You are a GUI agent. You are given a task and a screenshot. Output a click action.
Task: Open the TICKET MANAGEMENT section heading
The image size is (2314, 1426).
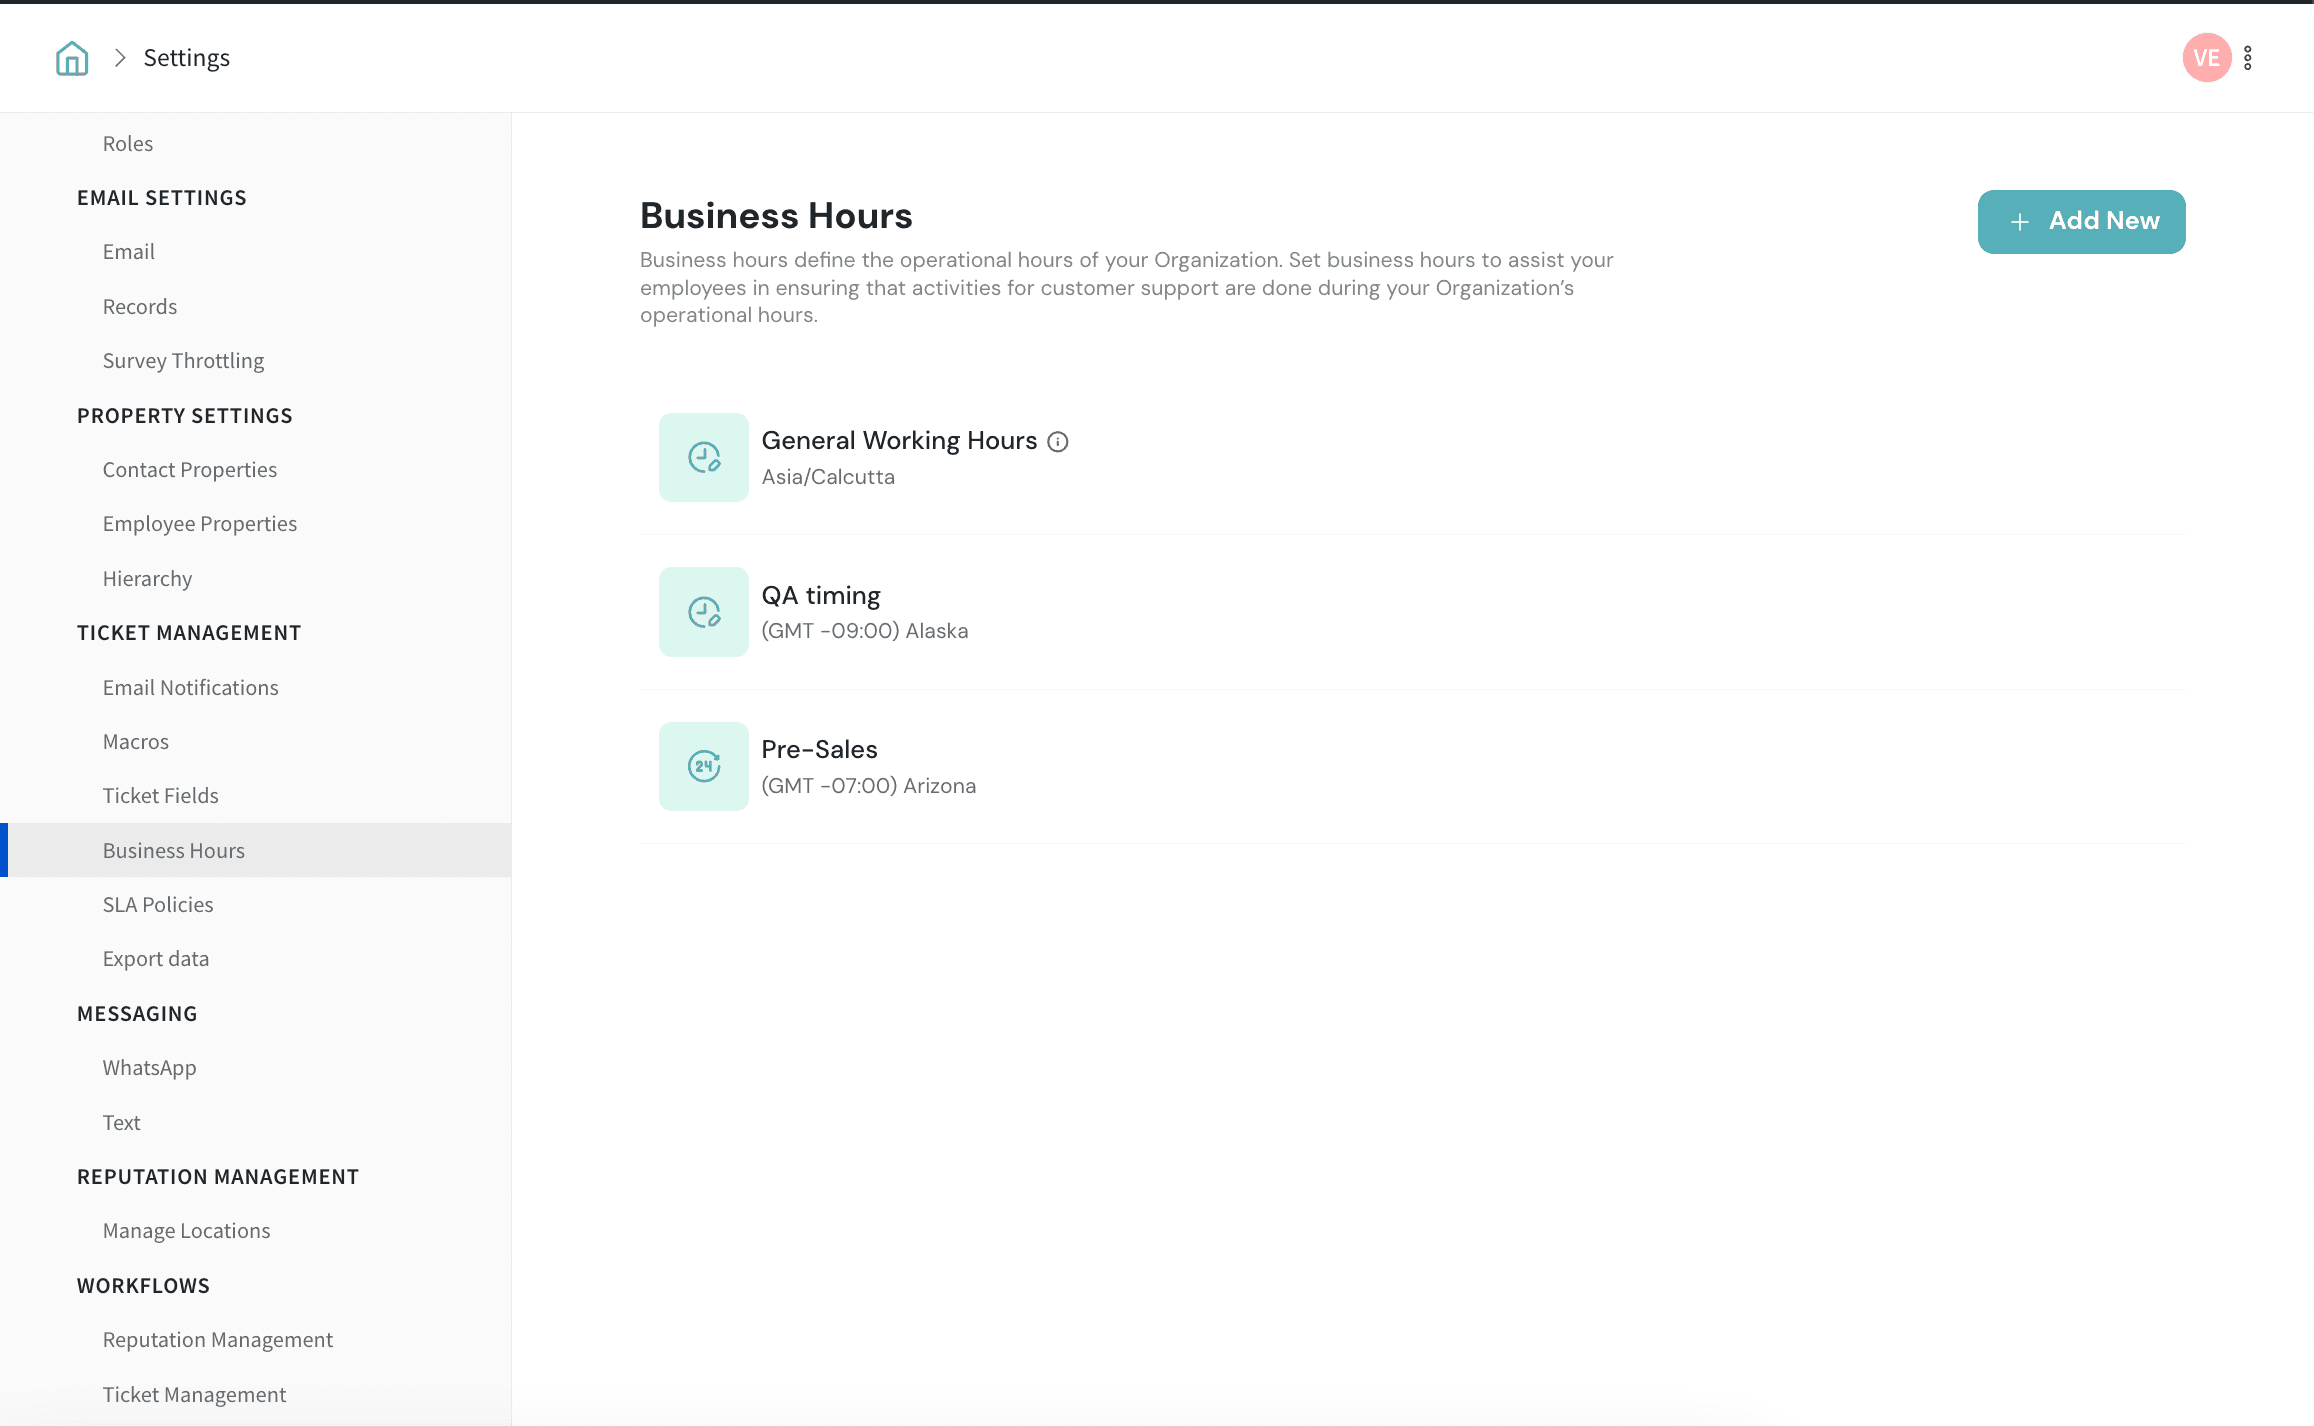click(x=189, y=632)
